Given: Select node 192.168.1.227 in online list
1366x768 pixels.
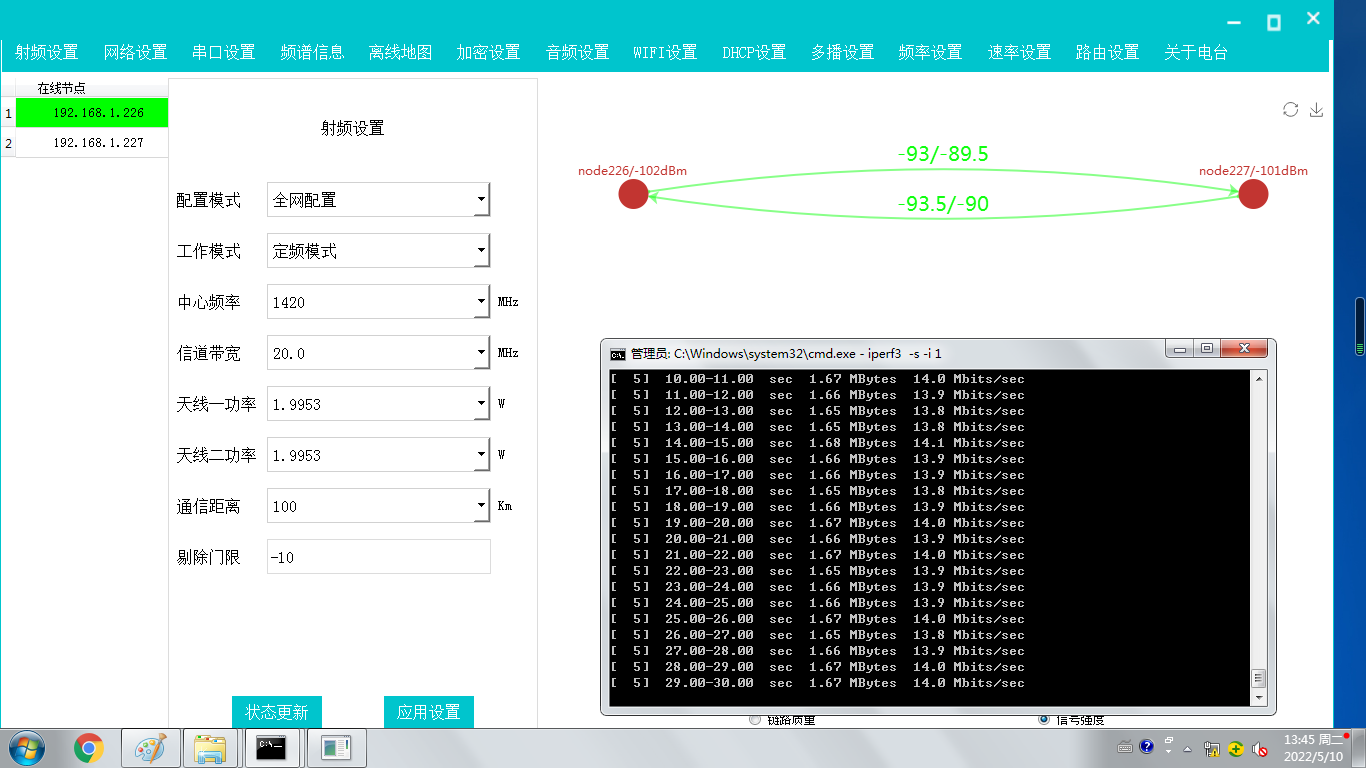Looking at the screenshot, I should (x=92, y=143).
